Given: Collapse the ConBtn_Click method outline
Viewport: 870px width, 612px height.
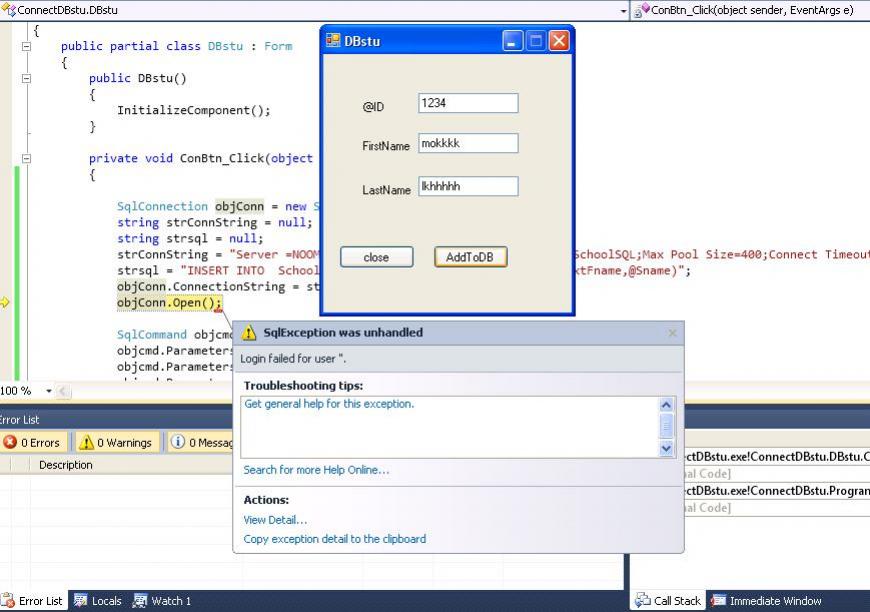Looking at the screenshot, I should tap(26, 158).
